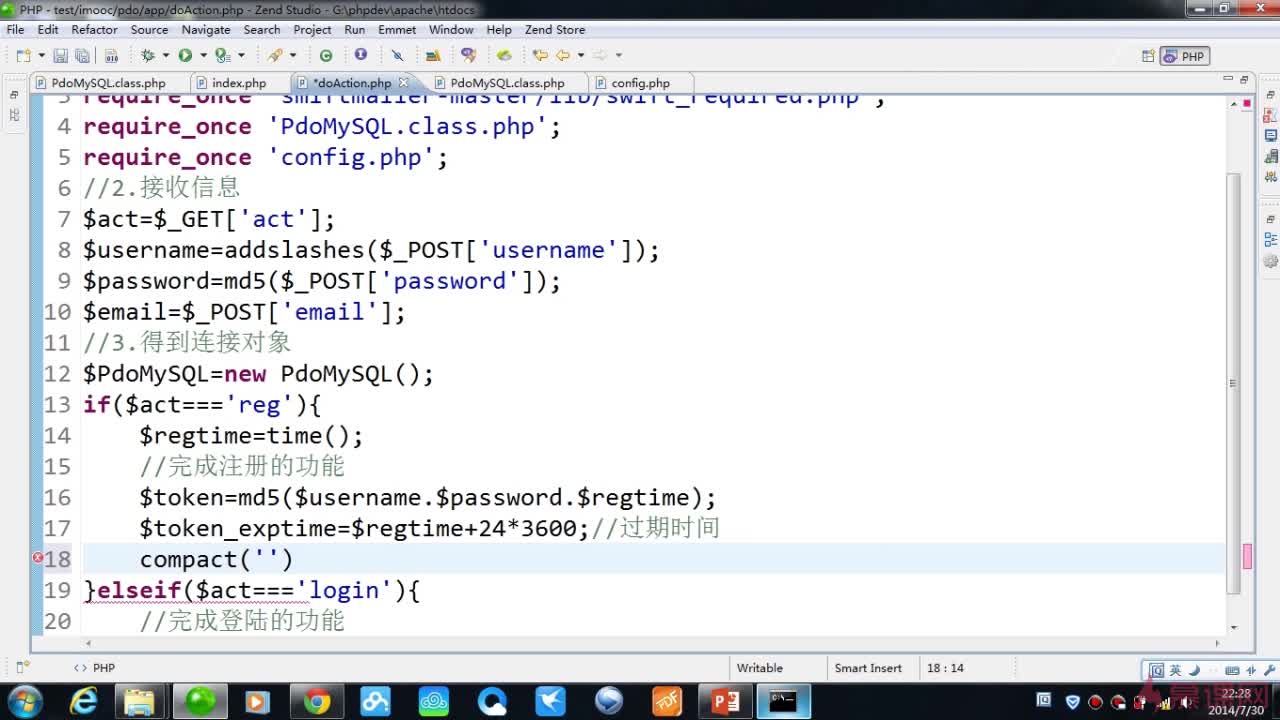This screenshot has width=1280, height=720.
Task: Click the green circular G icon
Action: point(326,56)
